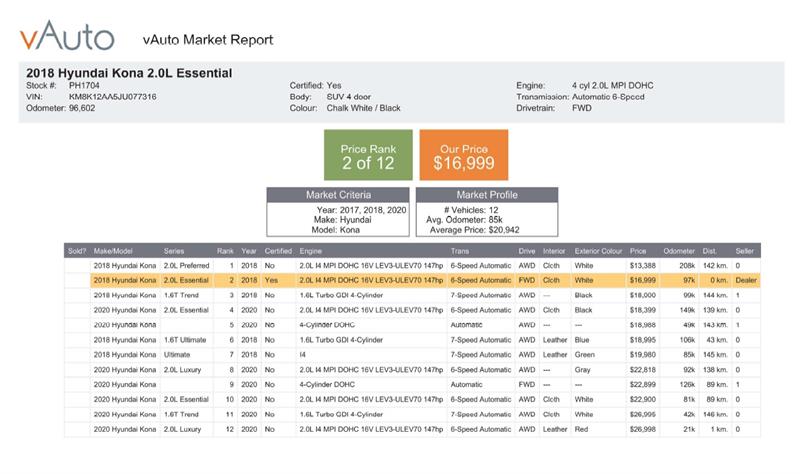Click the 'Trans' column header
Image resolution: width=800 pixels, height=474 pixels.
(460, 251)
